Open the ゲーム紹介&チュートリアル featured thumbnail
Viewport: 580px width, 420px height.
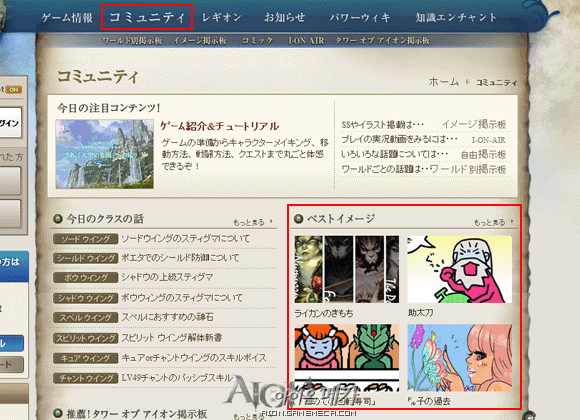[x=105, y=154]
